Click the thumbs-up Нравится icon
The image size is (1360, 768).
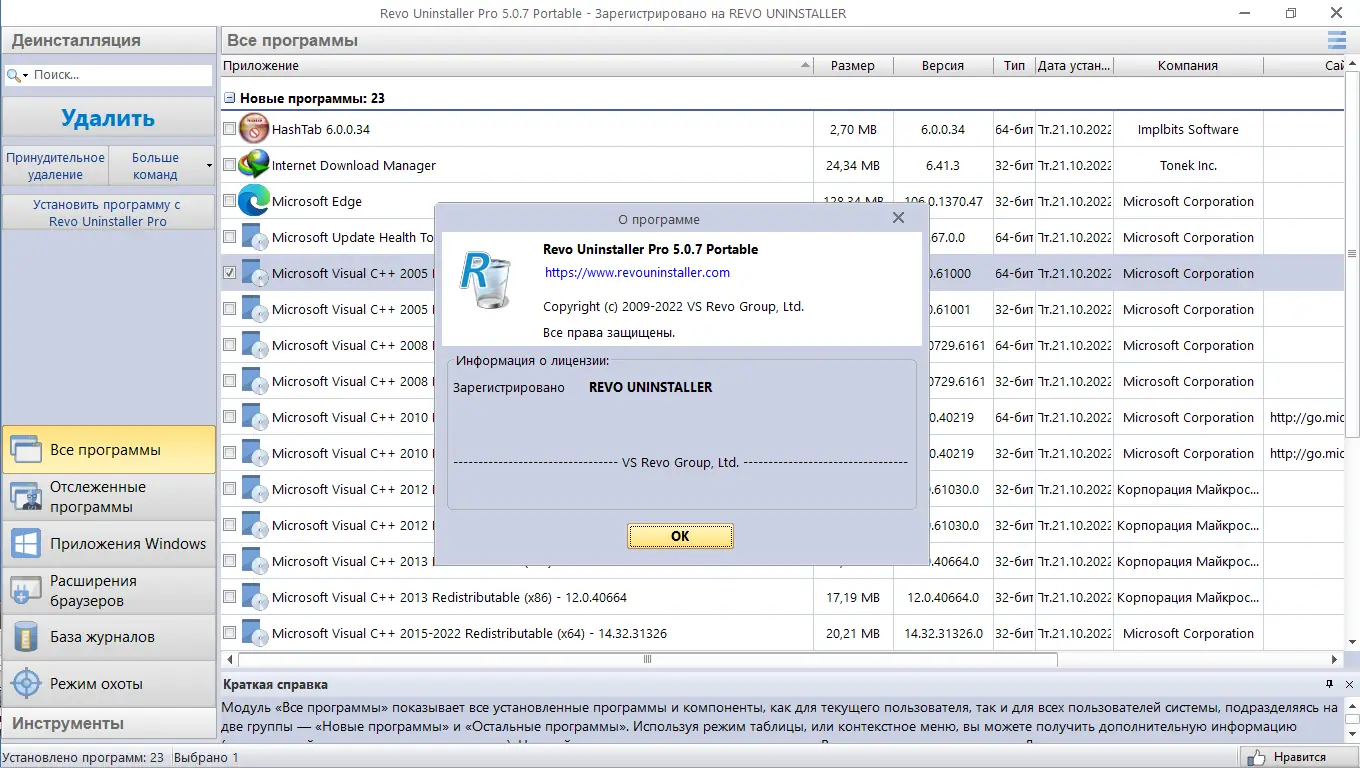click(x=1255, y=757)
